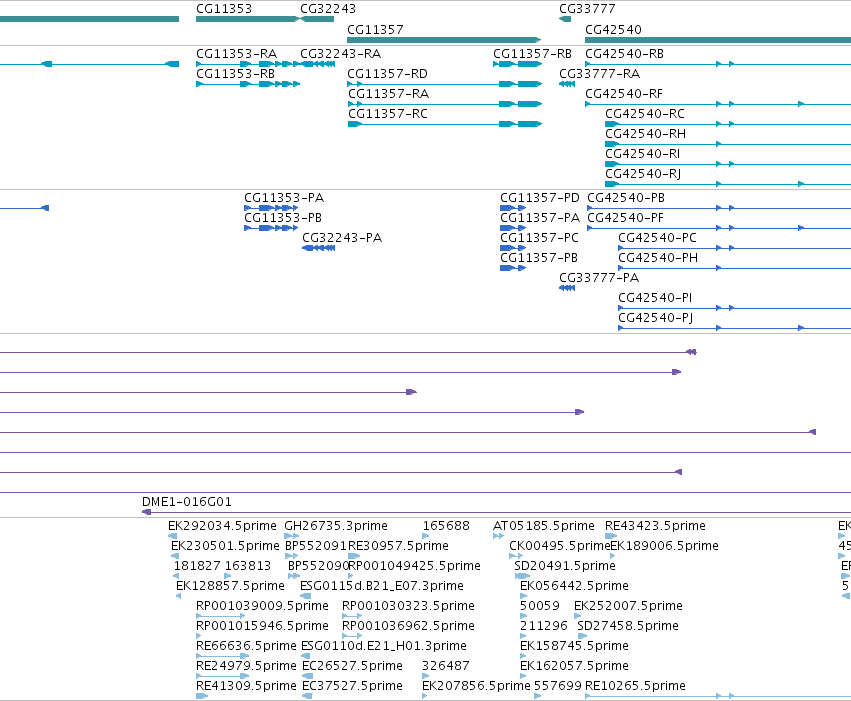
Task: Select transcript CG33777-RA
Action: point(600,74)
